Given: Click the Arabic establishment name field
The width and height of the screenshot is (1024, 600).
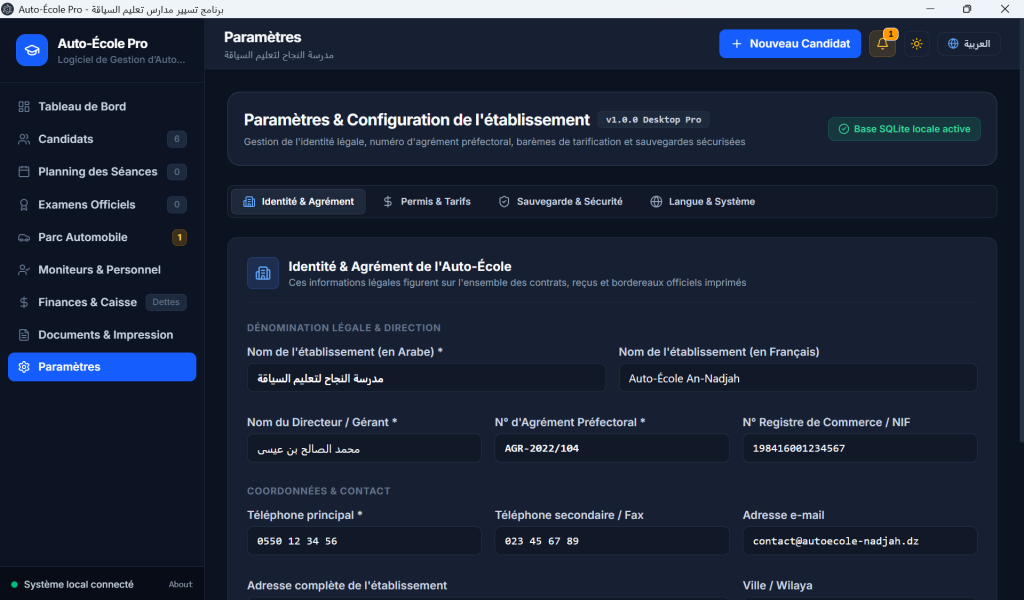Looking at the screenshot, I should [x=426, y=378].
